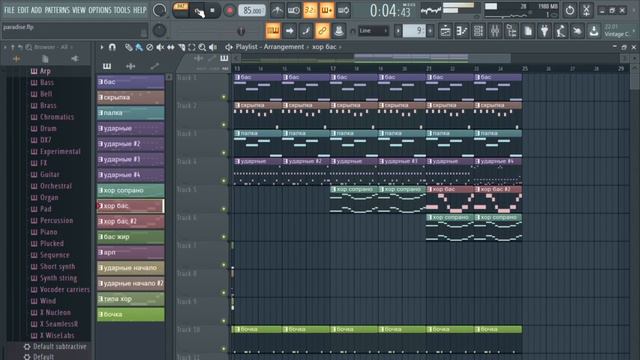The width and height of the screenshot is (640, 360).
Task: Click the step edit arrow icon
Action: click(x=289, y=31)
